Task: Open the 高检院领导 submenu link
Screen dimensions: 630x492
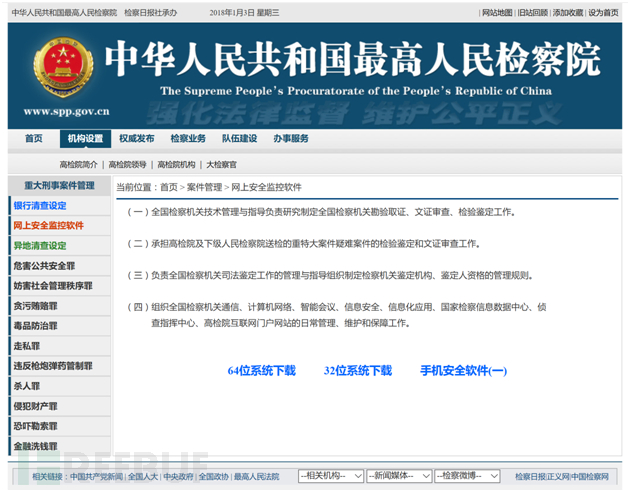Action: click(x=127, y=165)
